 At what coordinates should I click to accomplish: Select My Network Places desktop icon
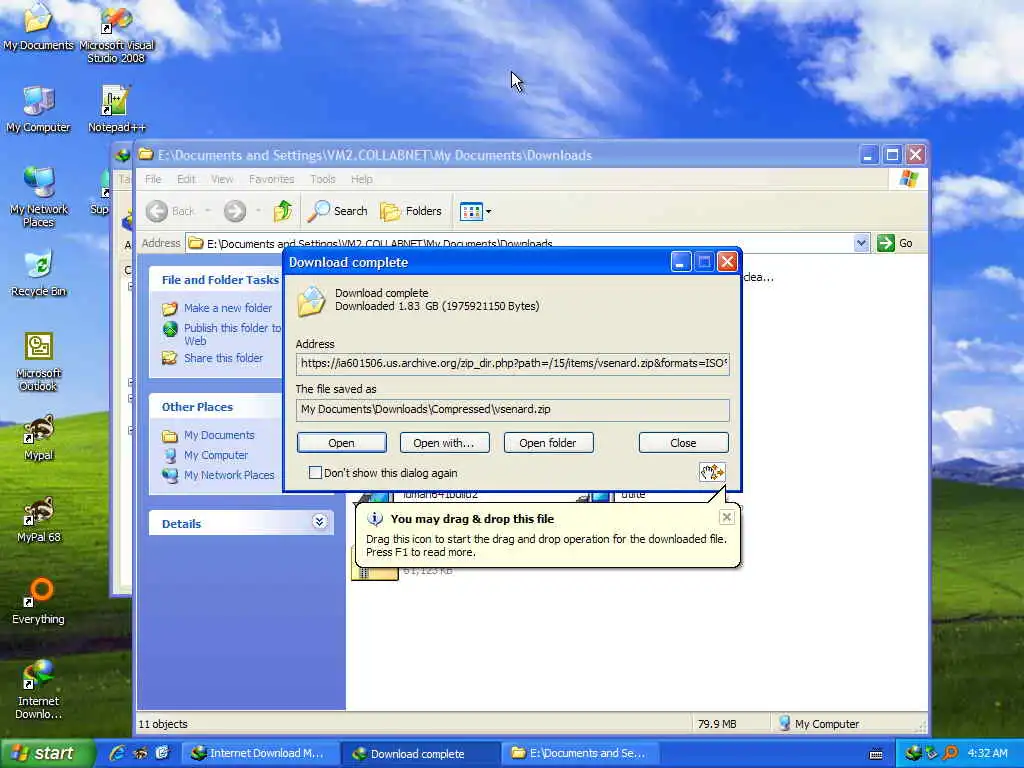39,197
